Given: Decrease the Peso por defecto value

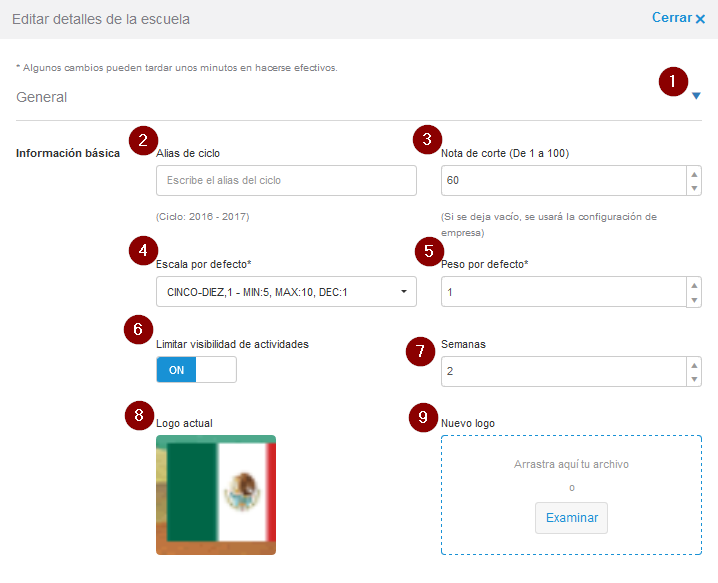Looking at the screenshot, I should click(x=694, y=299).
